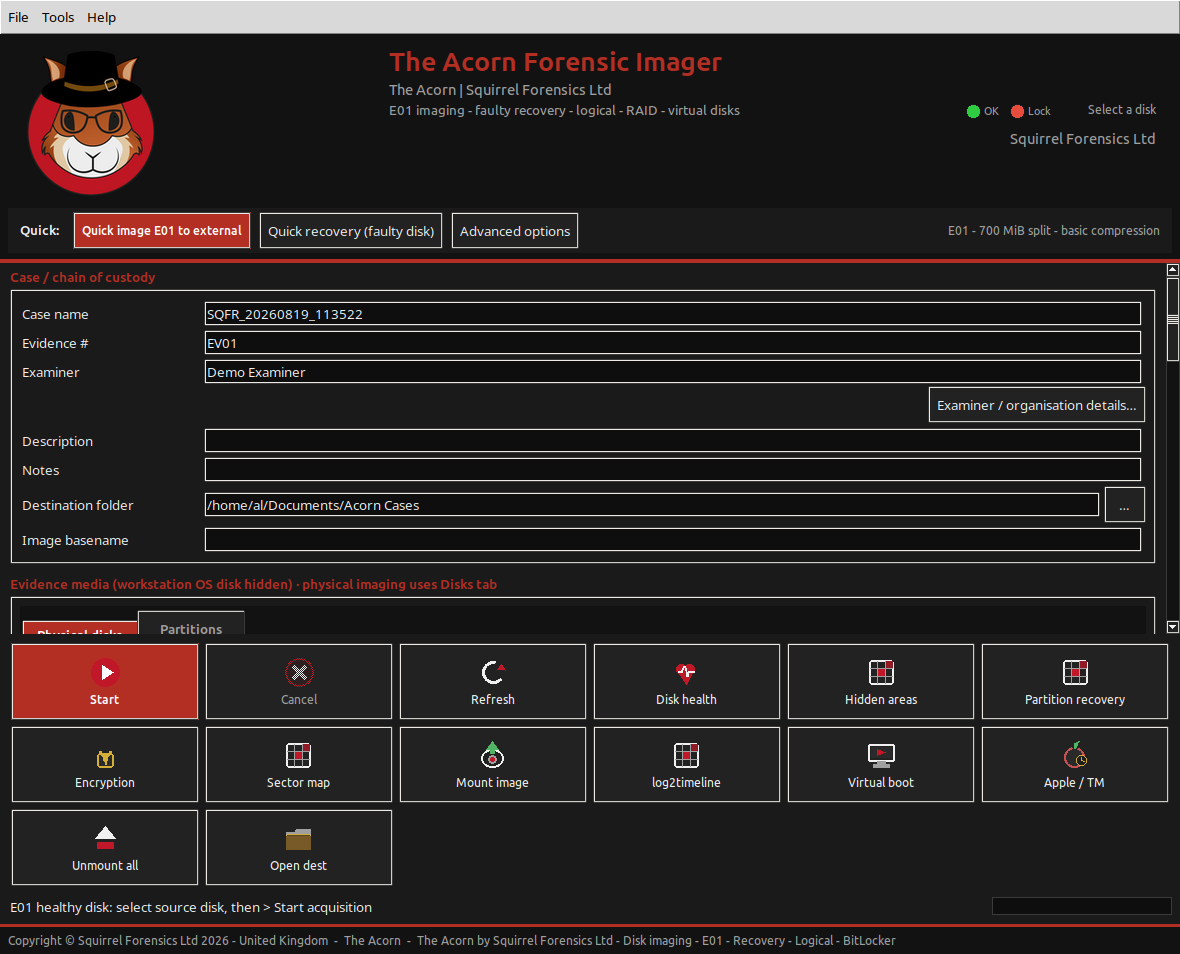Click the Image basename field
Image resolution: width=1180 pixels, height=954 pixels.
(673, 540)
